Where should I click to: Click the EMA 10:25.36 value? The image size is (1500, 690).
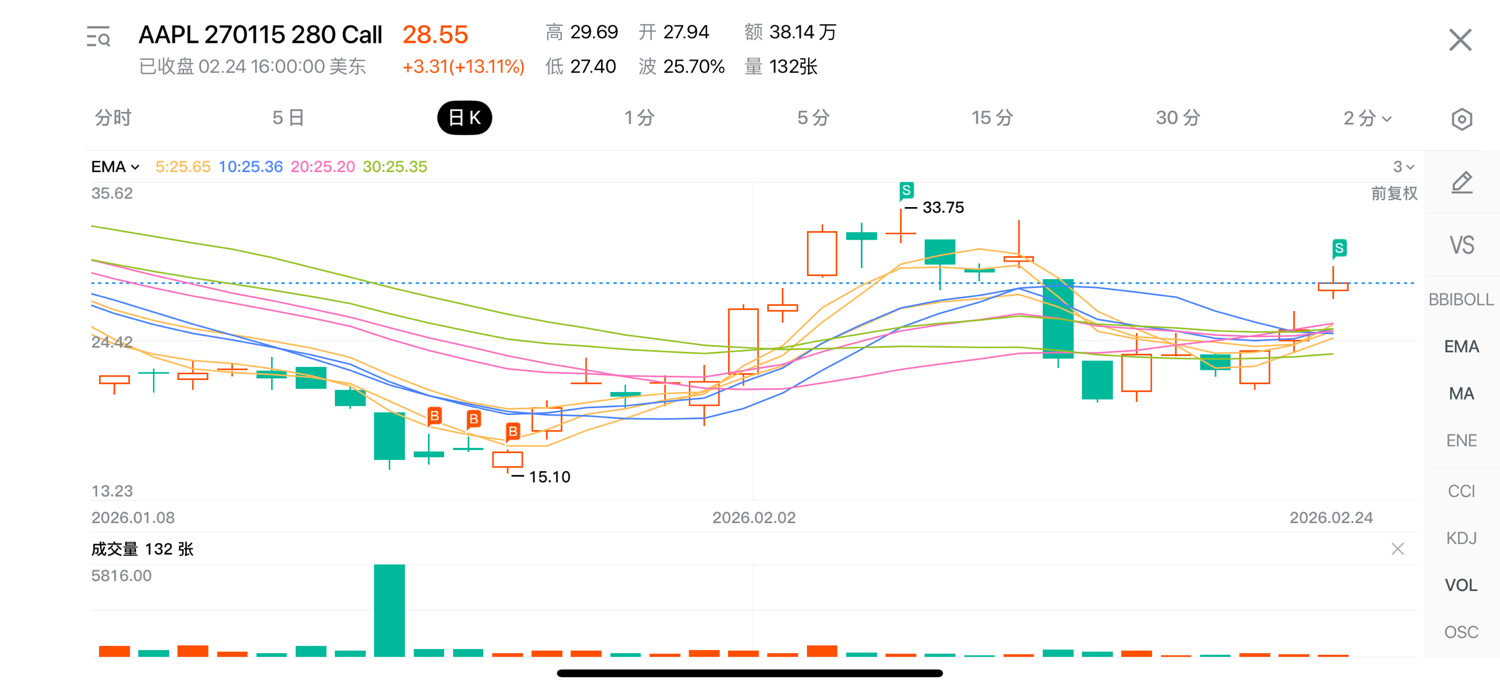250,167
